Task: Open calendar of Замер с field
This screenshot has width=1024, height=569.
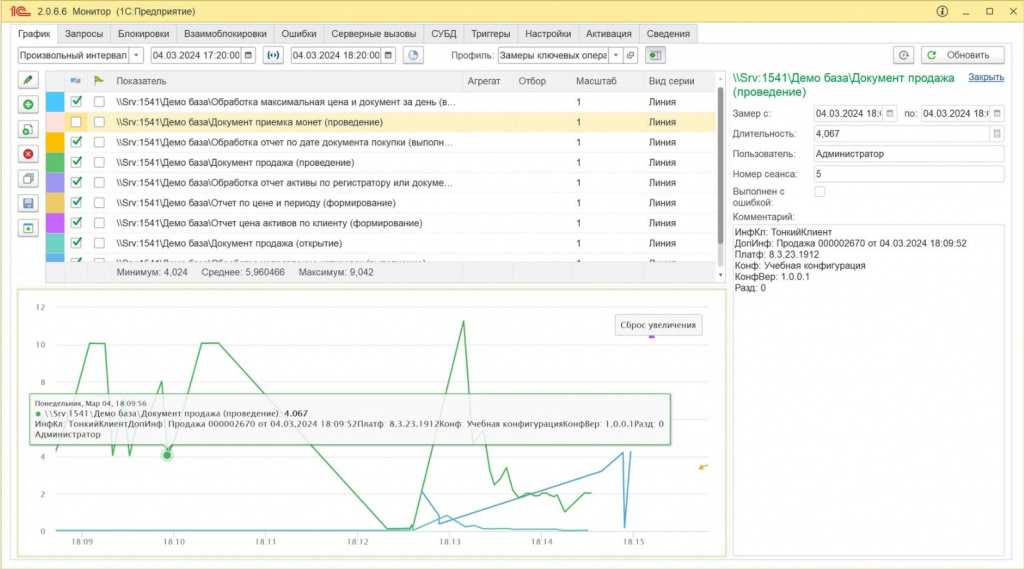Action: (889, 114)
